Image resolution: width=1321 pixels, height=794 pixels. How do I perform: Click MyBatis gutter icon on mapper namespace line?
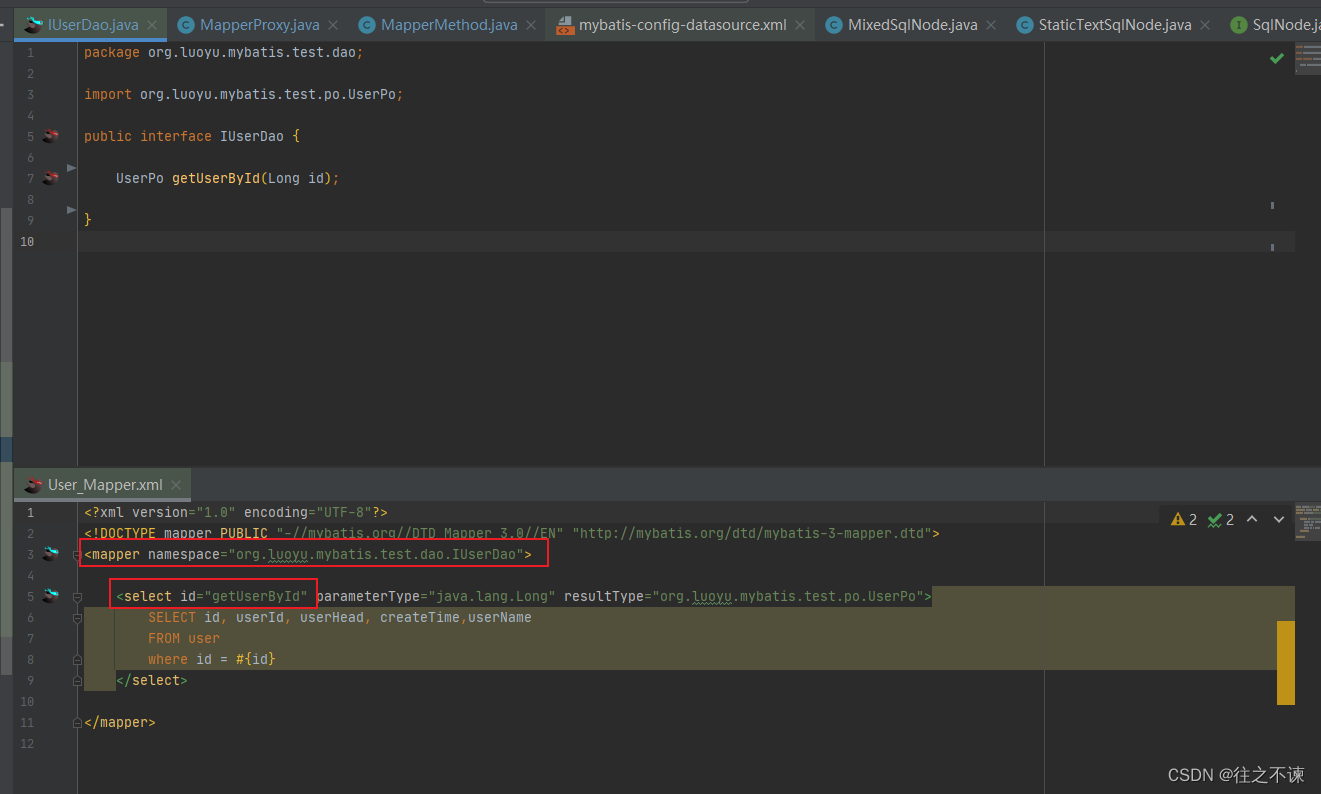pos(51,554)
